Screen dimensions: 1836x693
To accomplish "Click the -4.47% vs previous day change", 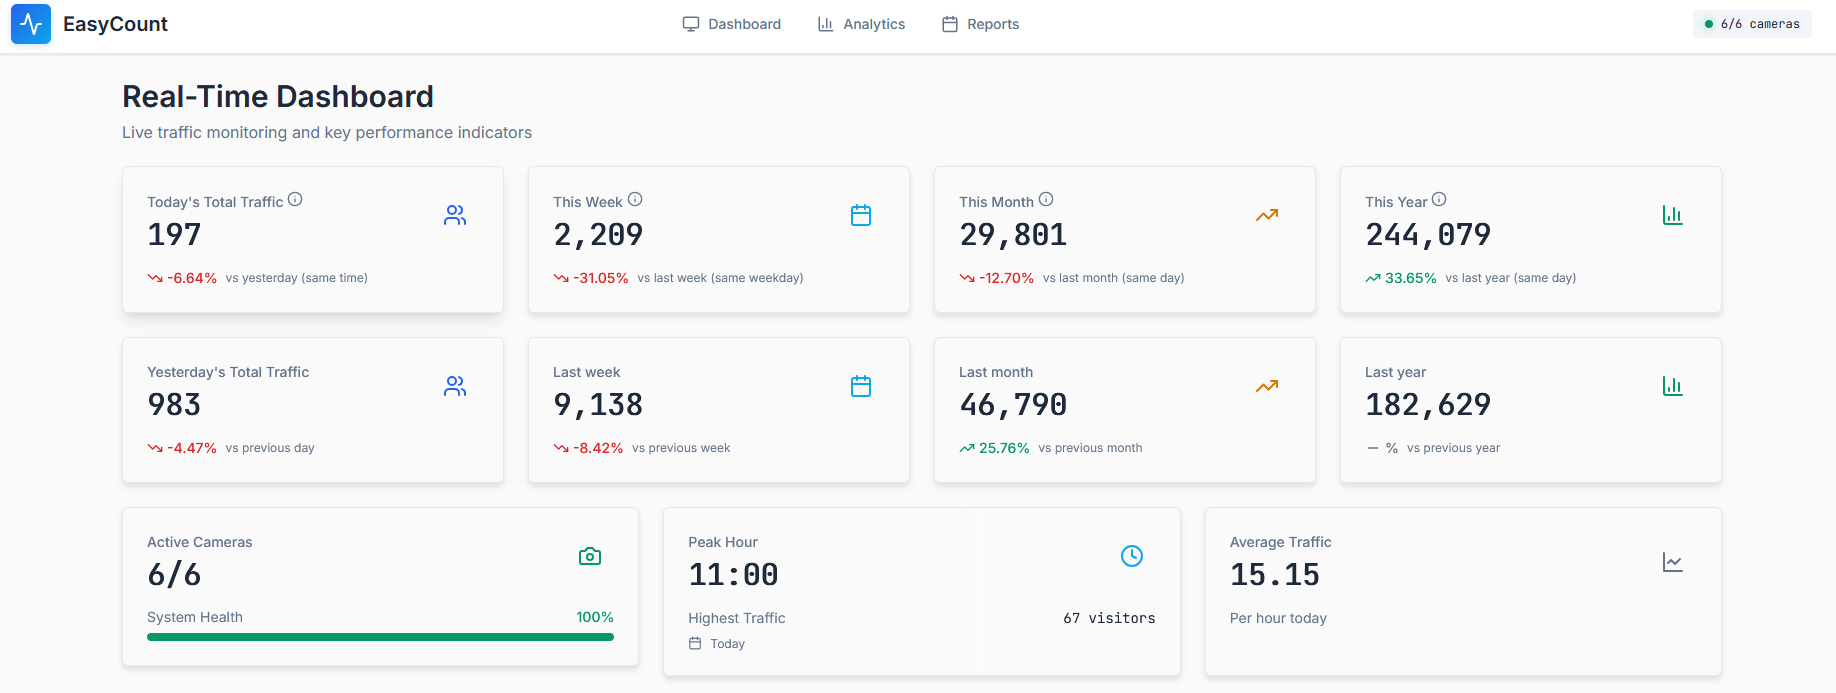I will coord(231,448).
